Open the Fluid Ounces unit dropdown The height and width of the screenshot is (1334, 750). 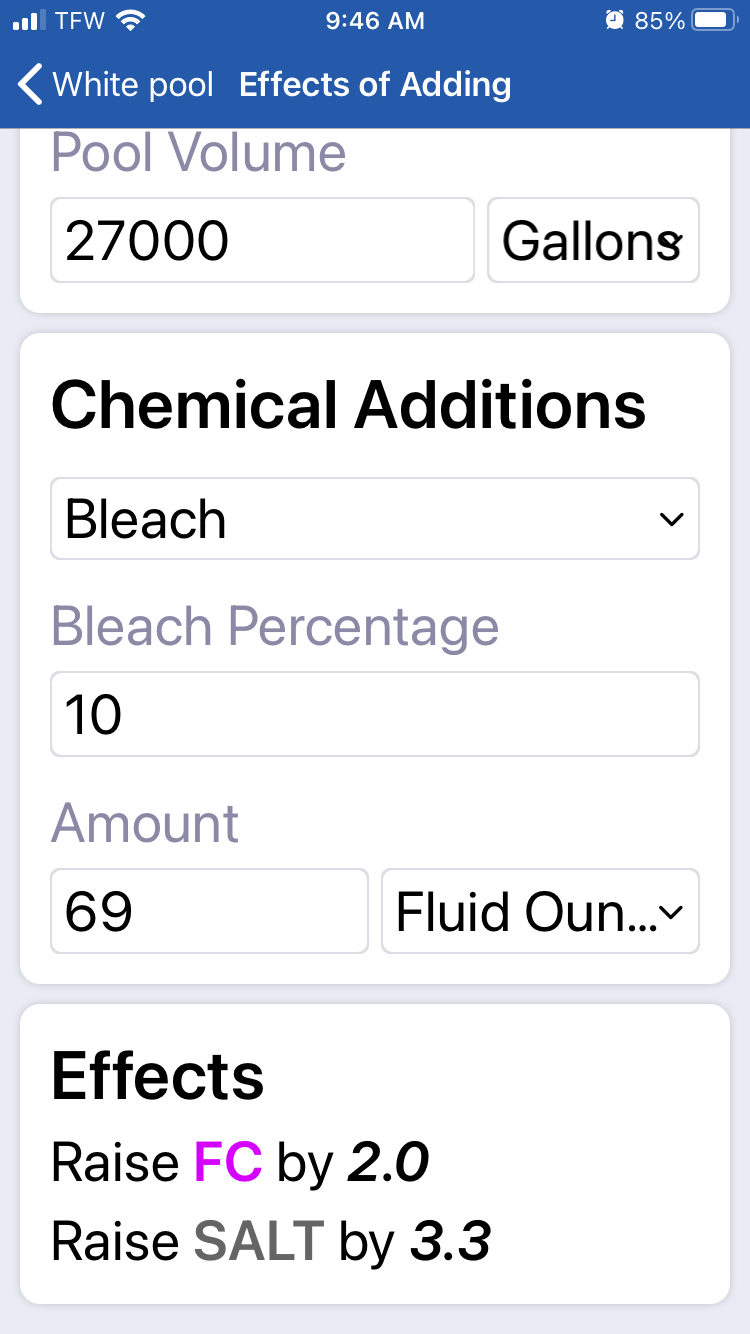click(540, 911)
